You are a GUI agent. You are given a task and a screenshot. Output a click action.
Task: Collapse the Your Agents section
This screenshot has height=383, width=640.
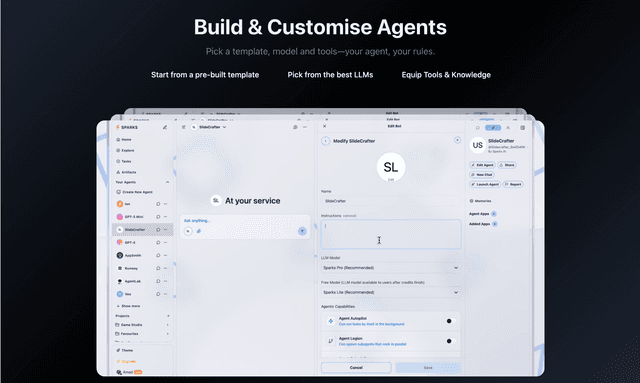pos(167,182)
